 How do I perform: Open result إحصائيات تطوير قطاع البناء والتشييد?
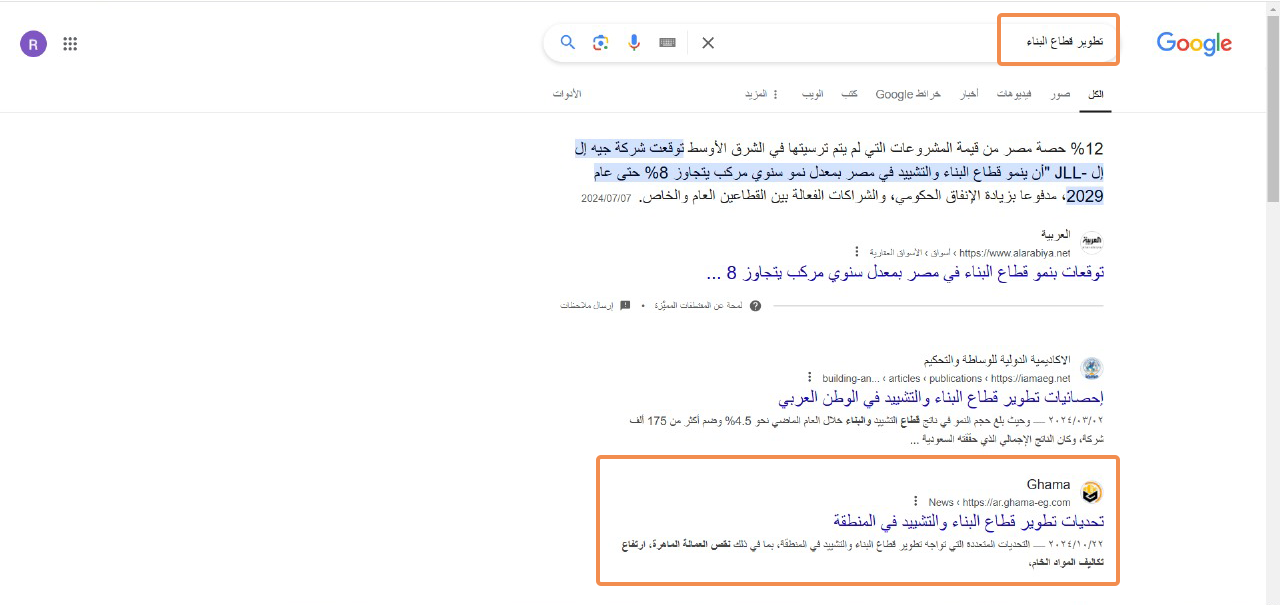942,398
